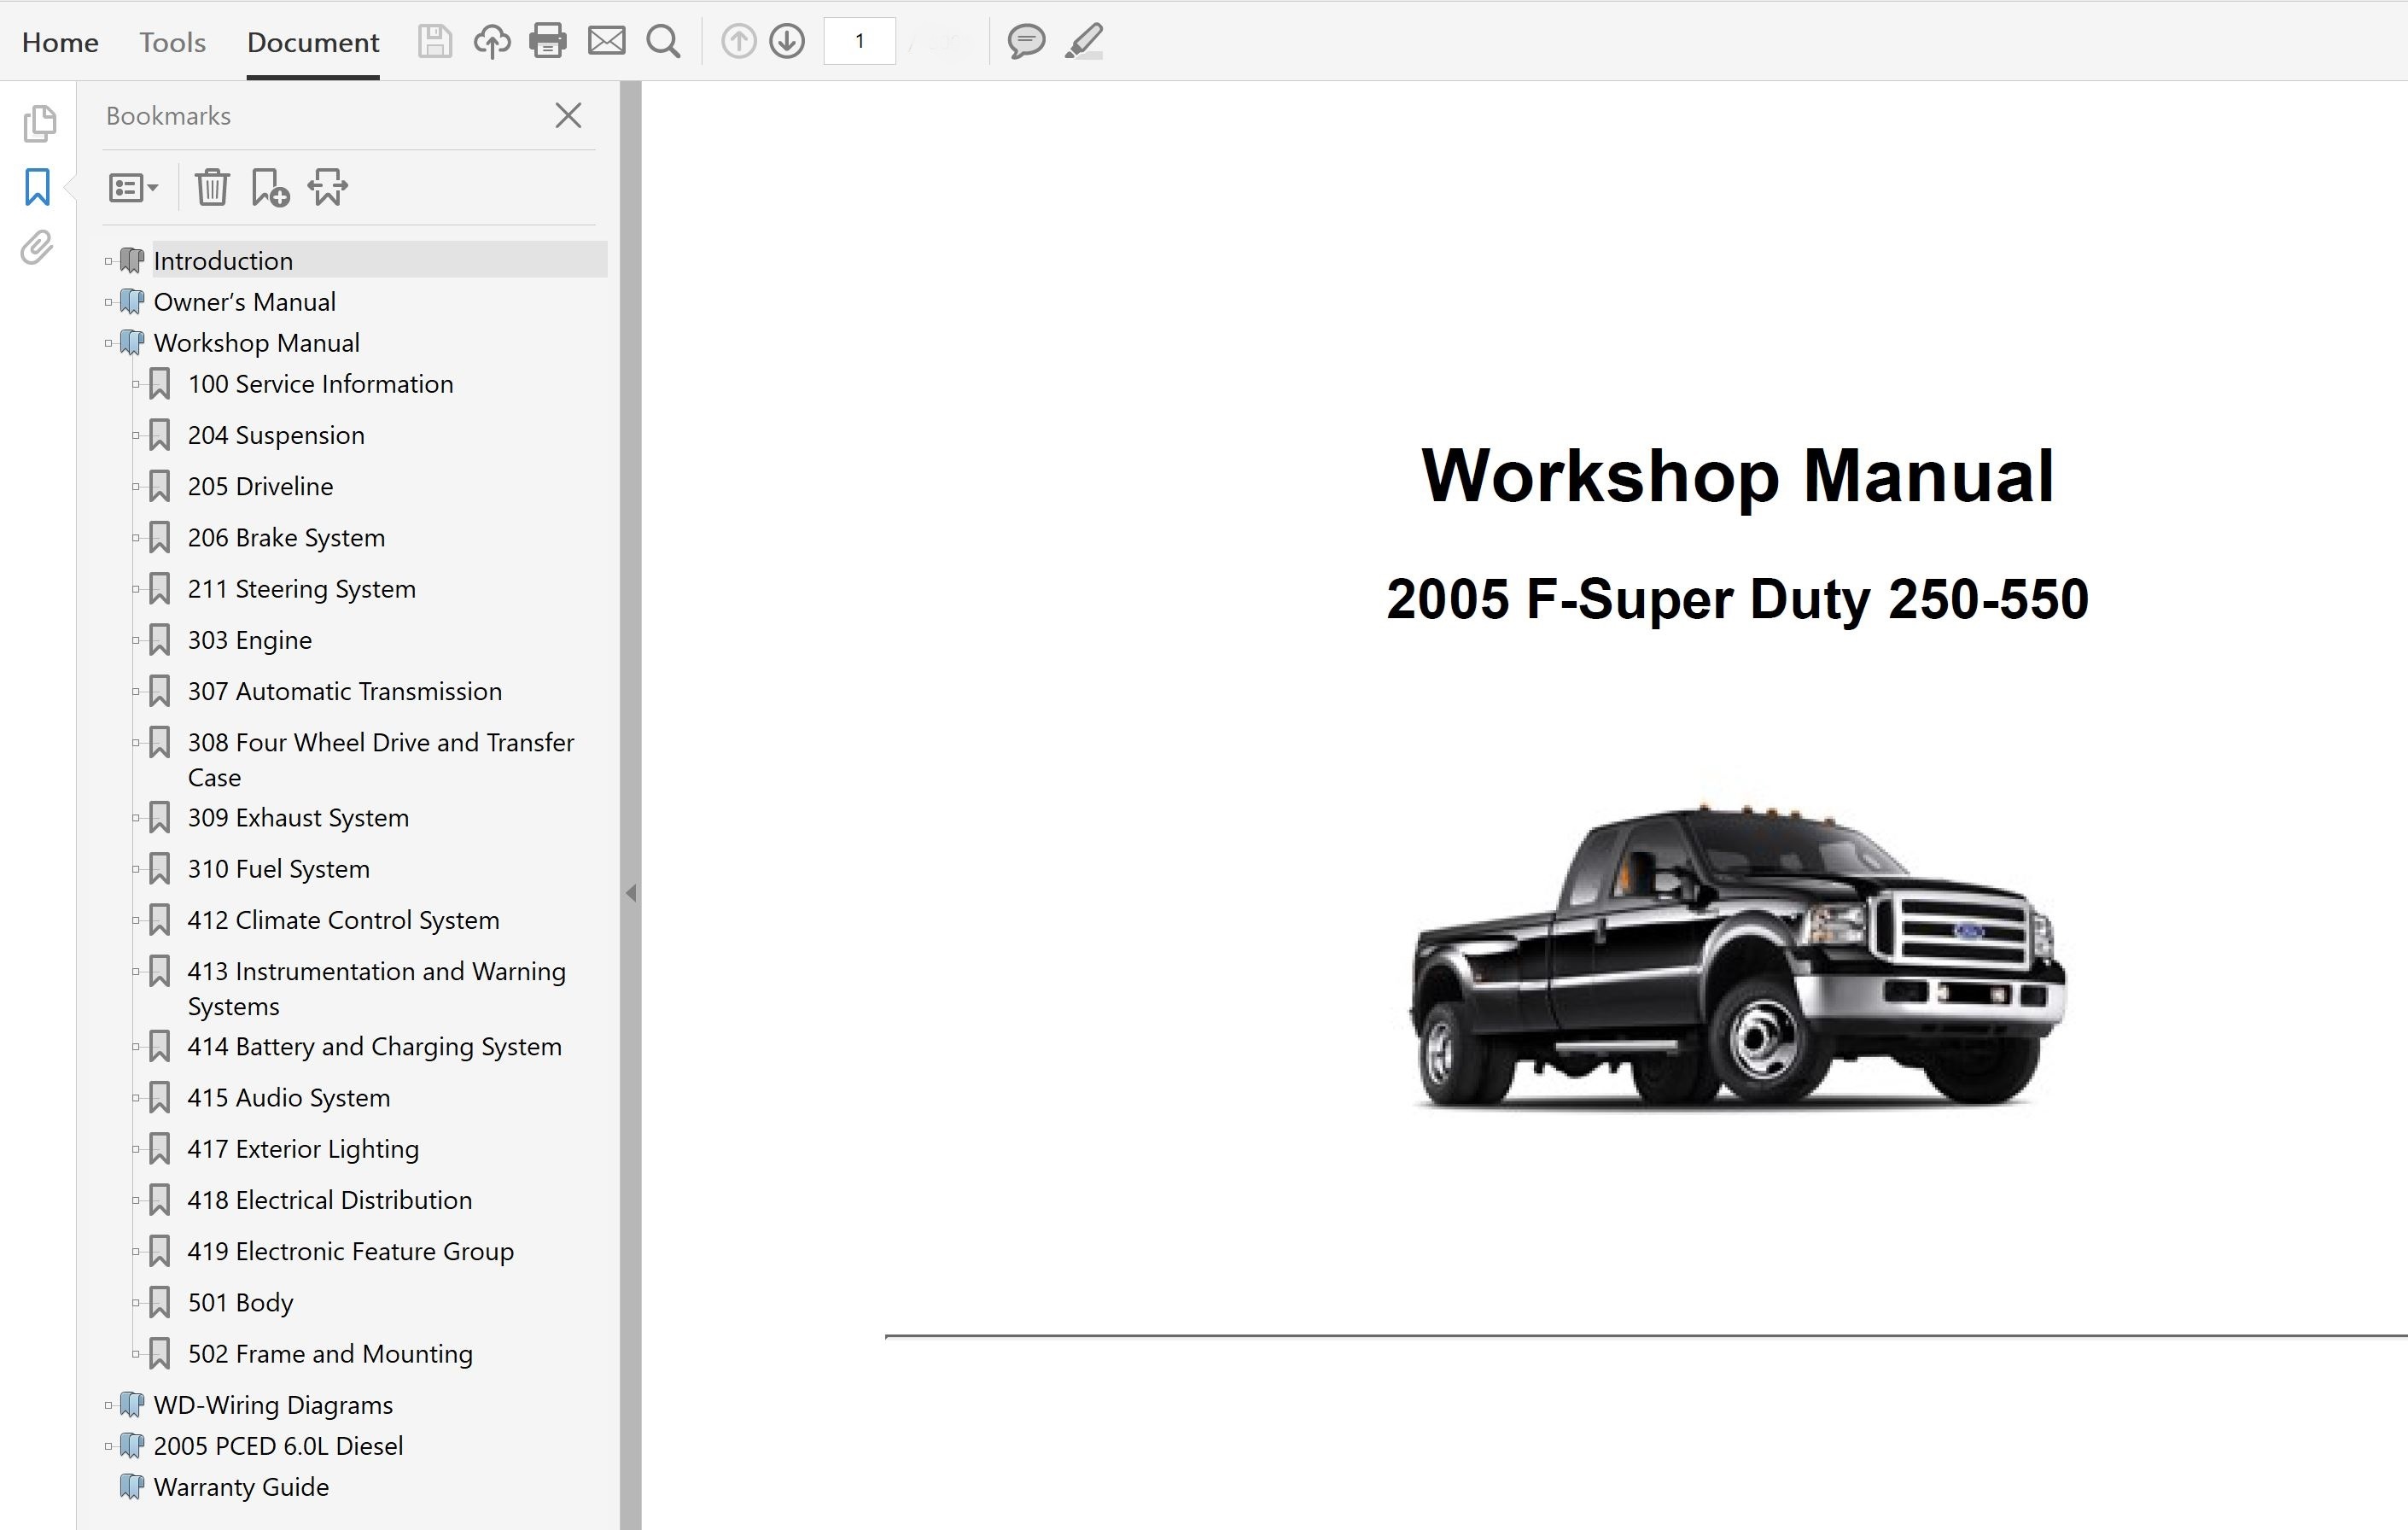2408x1530 pixels.
Task: Switch to the Tools tab
Action: pos(172,42)
